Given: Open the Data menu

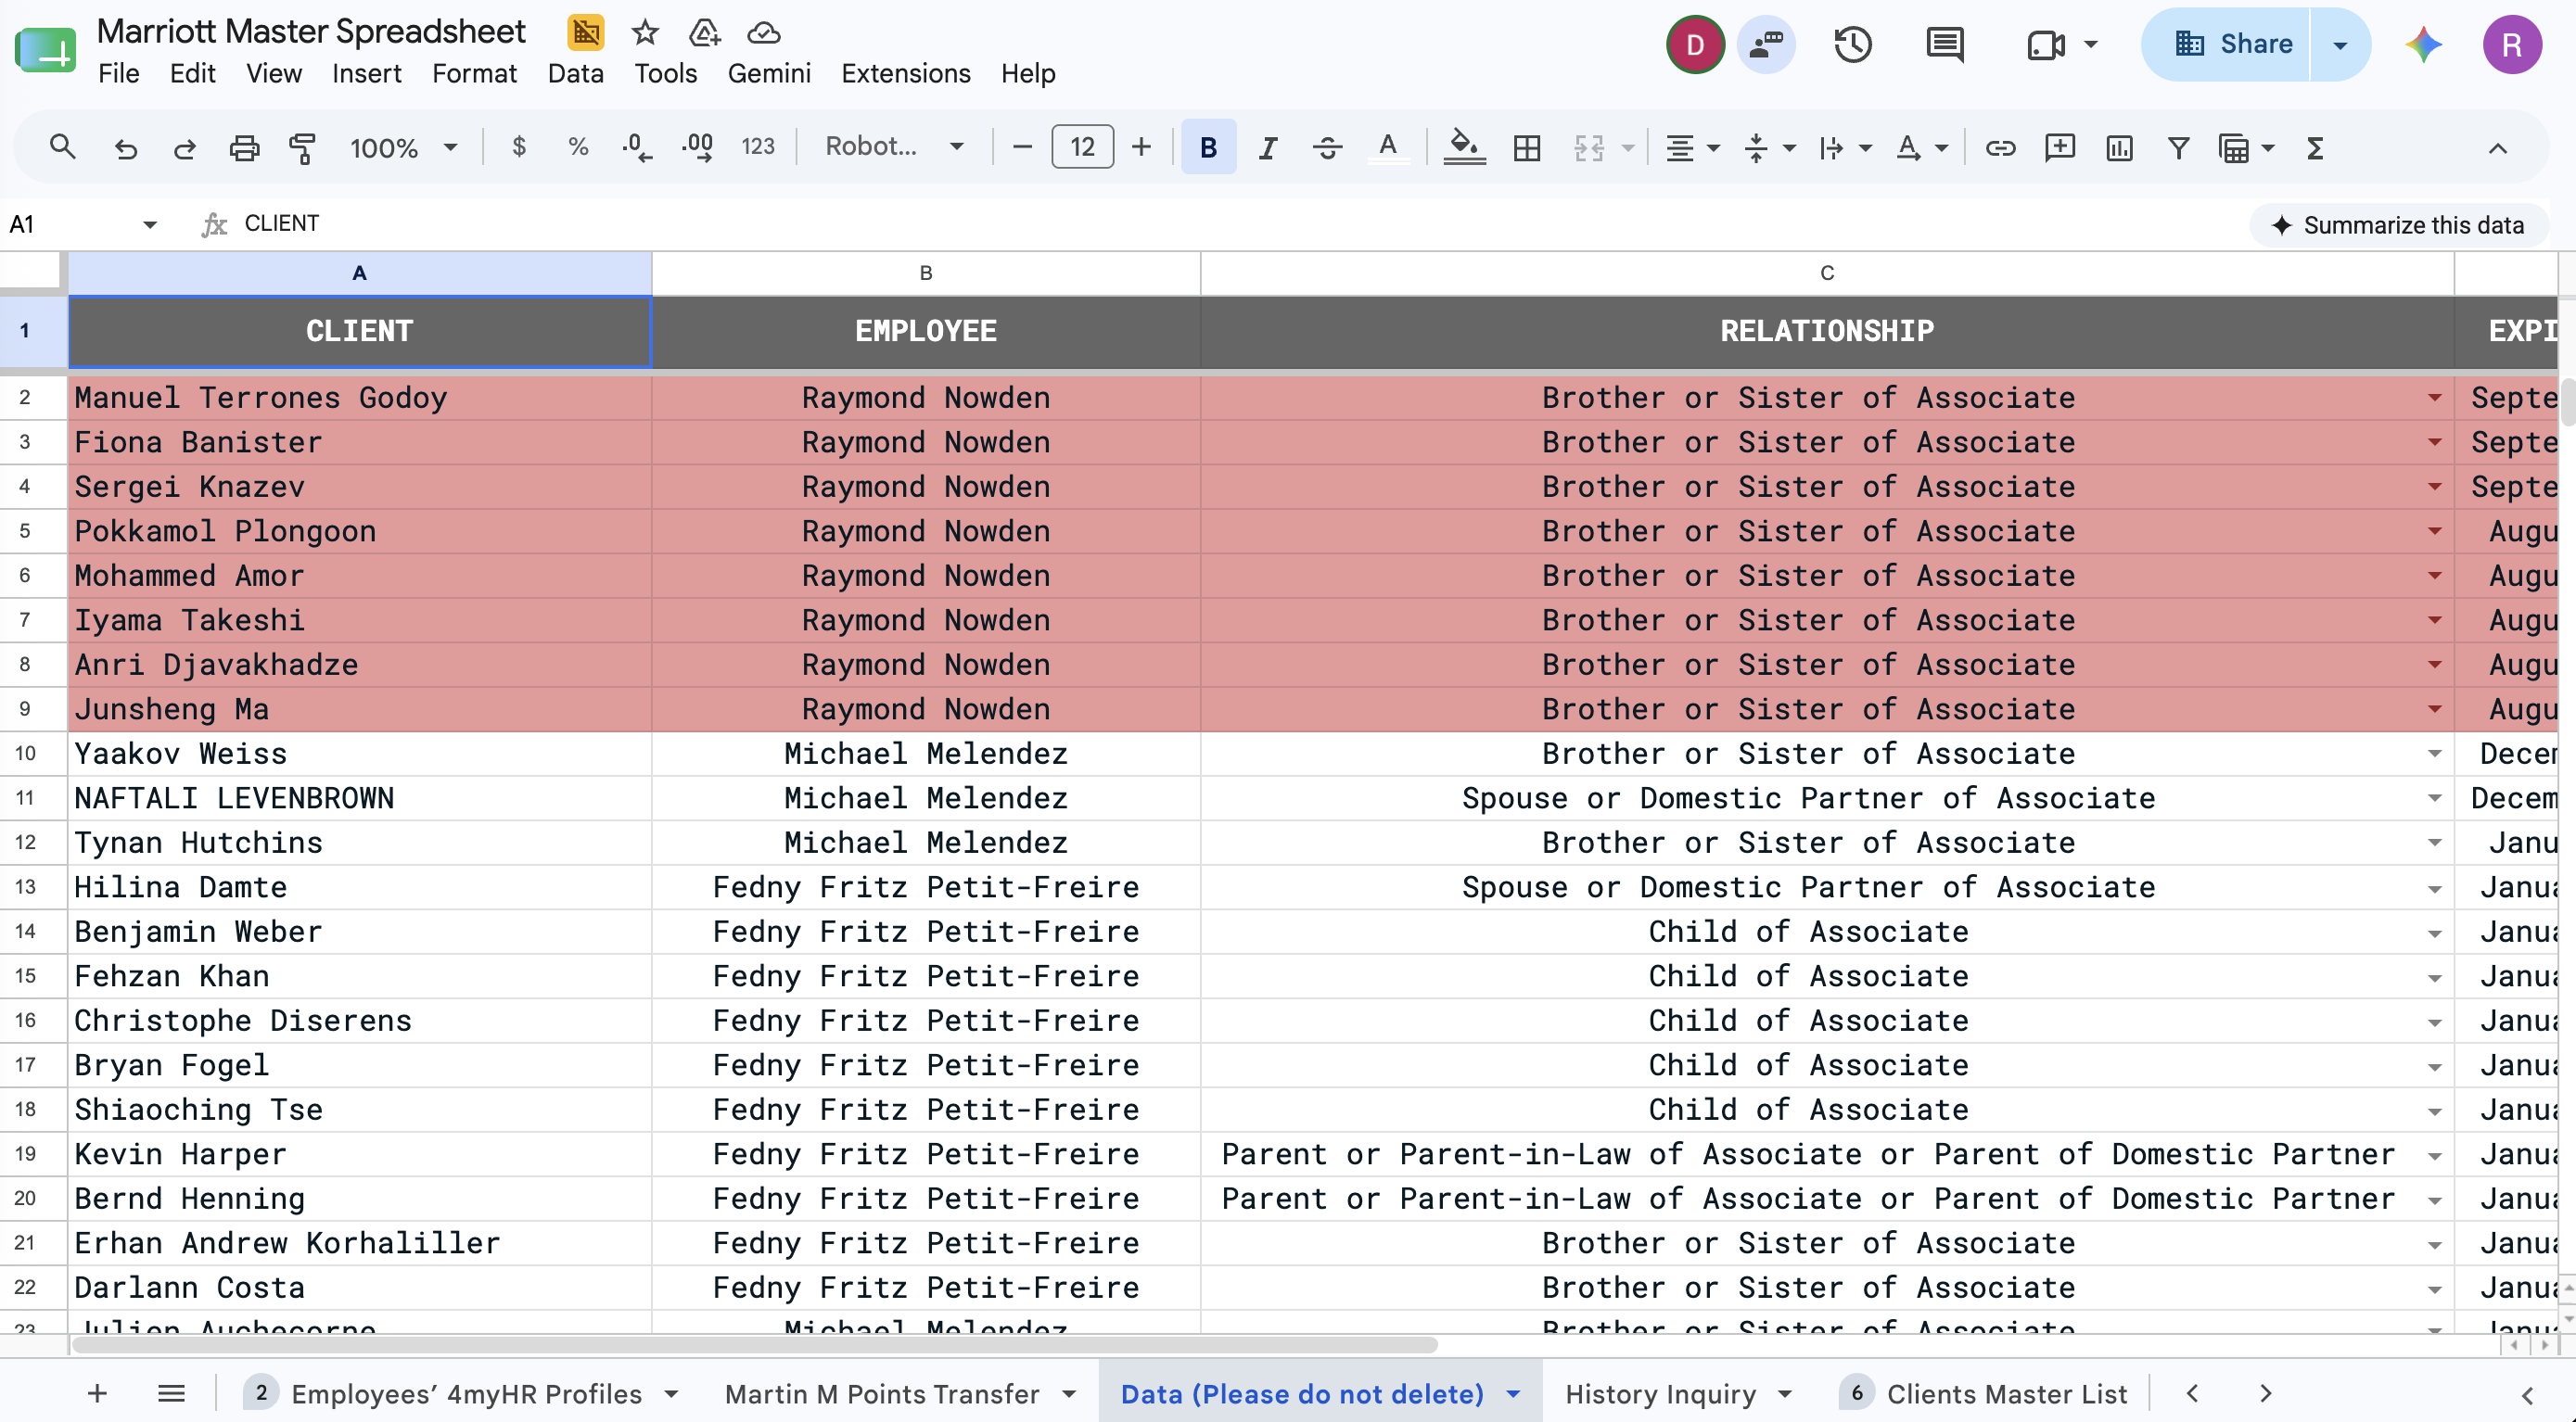Looking at the screenshot, I should coord(575,73).
